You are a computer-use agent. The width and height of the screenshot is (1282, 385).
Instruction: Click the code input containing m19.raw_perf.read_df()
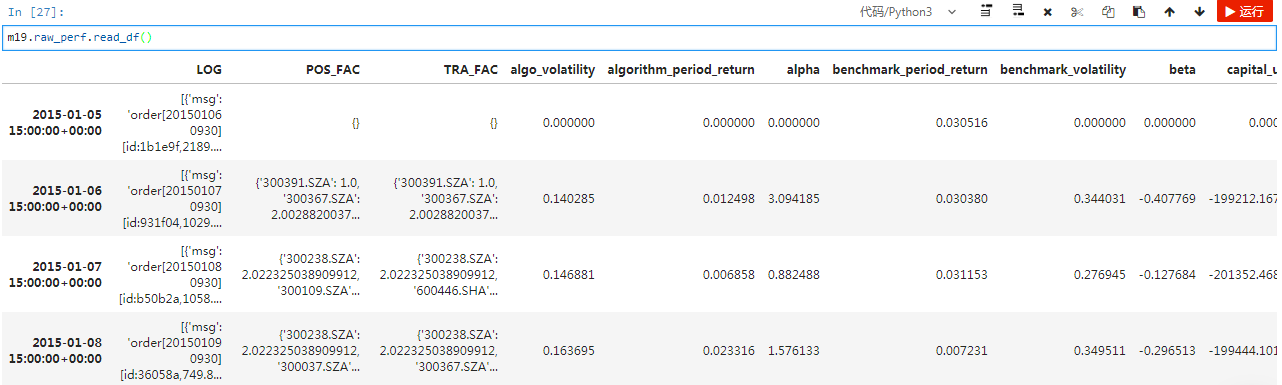(640, 38)
